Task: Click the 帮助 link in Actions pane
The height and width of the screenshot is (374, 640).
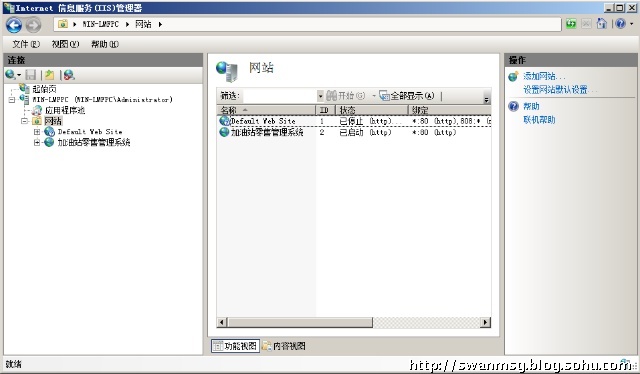Action: pyautogui.click(x=531, y=106)
